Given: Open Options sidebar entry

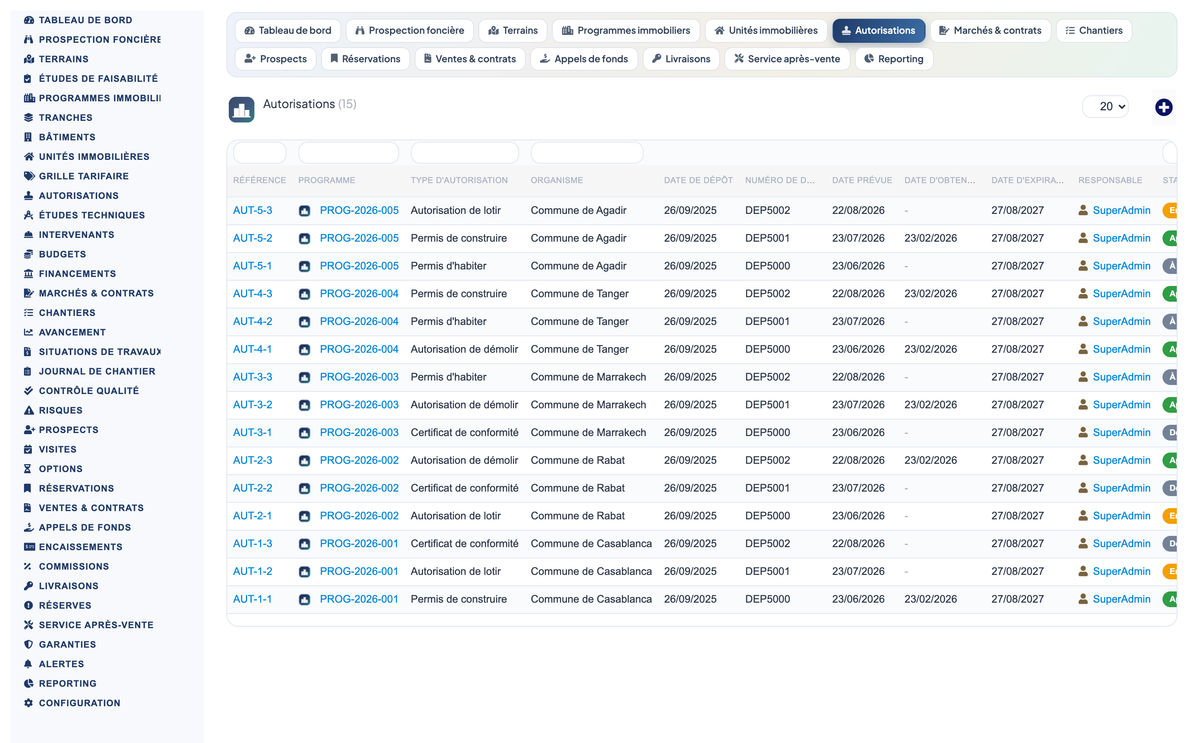Looking at the screenshot, I should point(60,469).
